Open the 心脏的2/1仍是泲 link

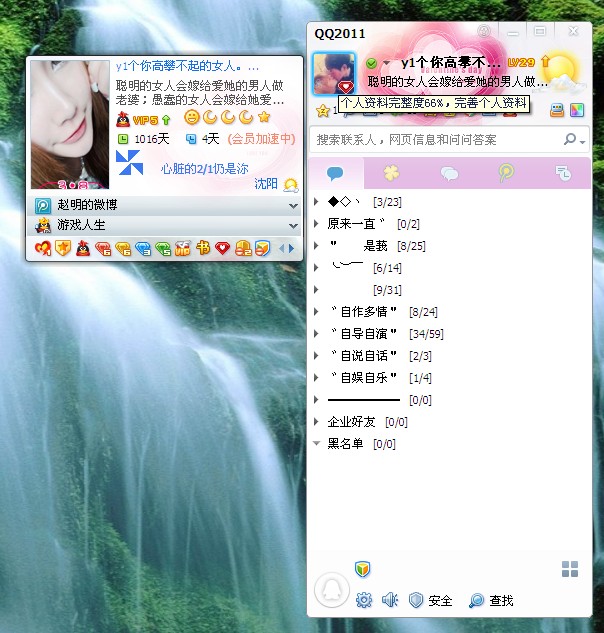[x=204, y=169]
